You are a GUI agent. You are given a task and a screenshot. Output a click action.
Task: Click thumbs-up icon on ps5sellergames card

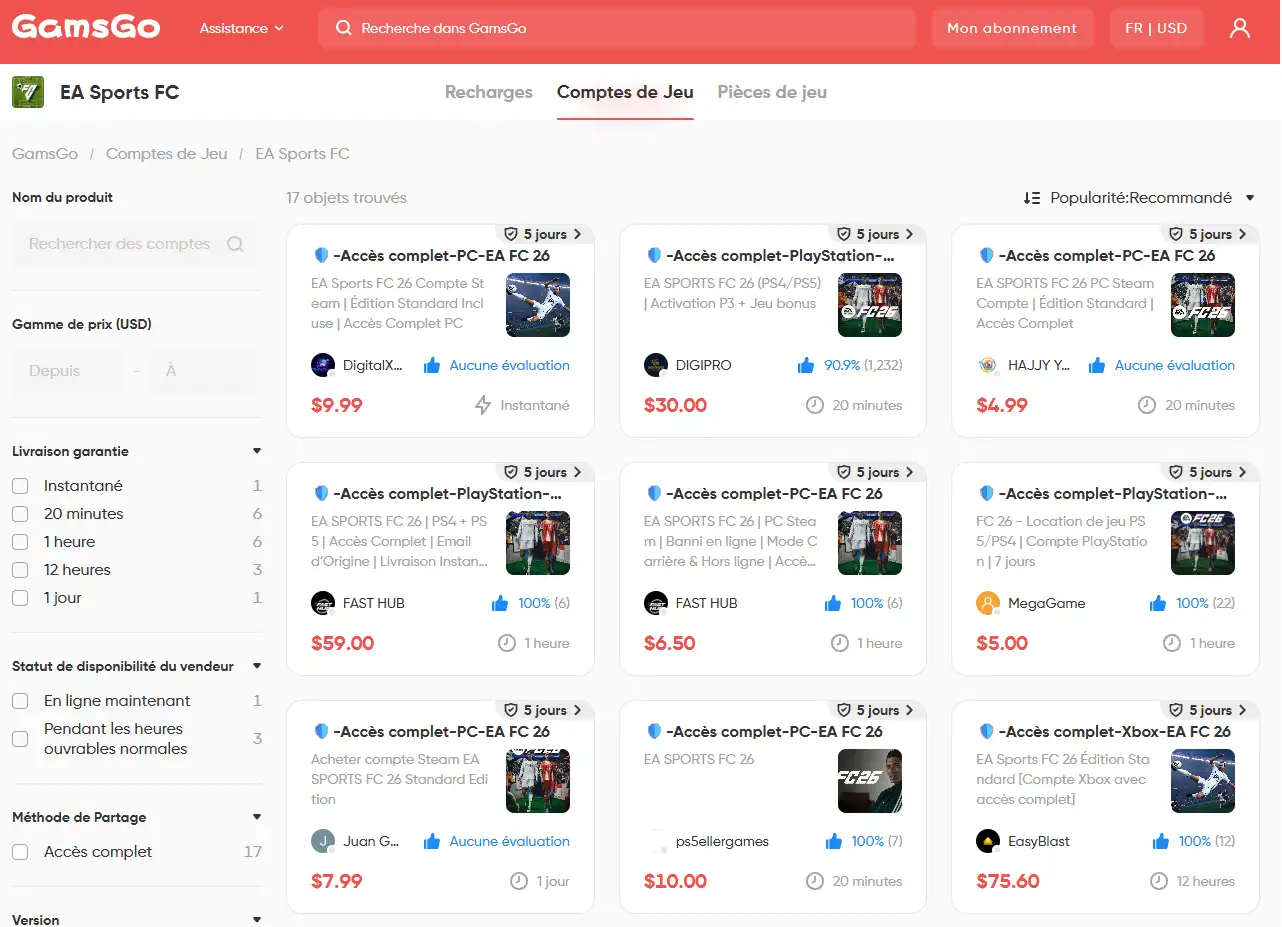pyautogui.click(x=834, y=841)
